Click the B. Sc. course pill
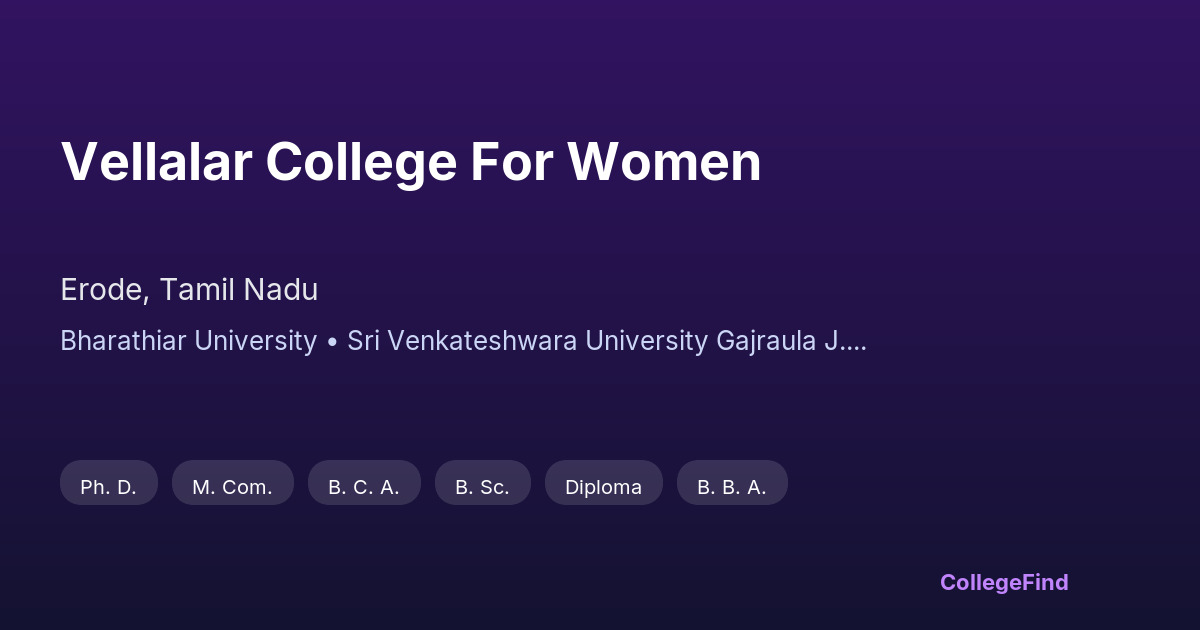The height and width of the screenshot is (630, 1200). click(482, 487)
